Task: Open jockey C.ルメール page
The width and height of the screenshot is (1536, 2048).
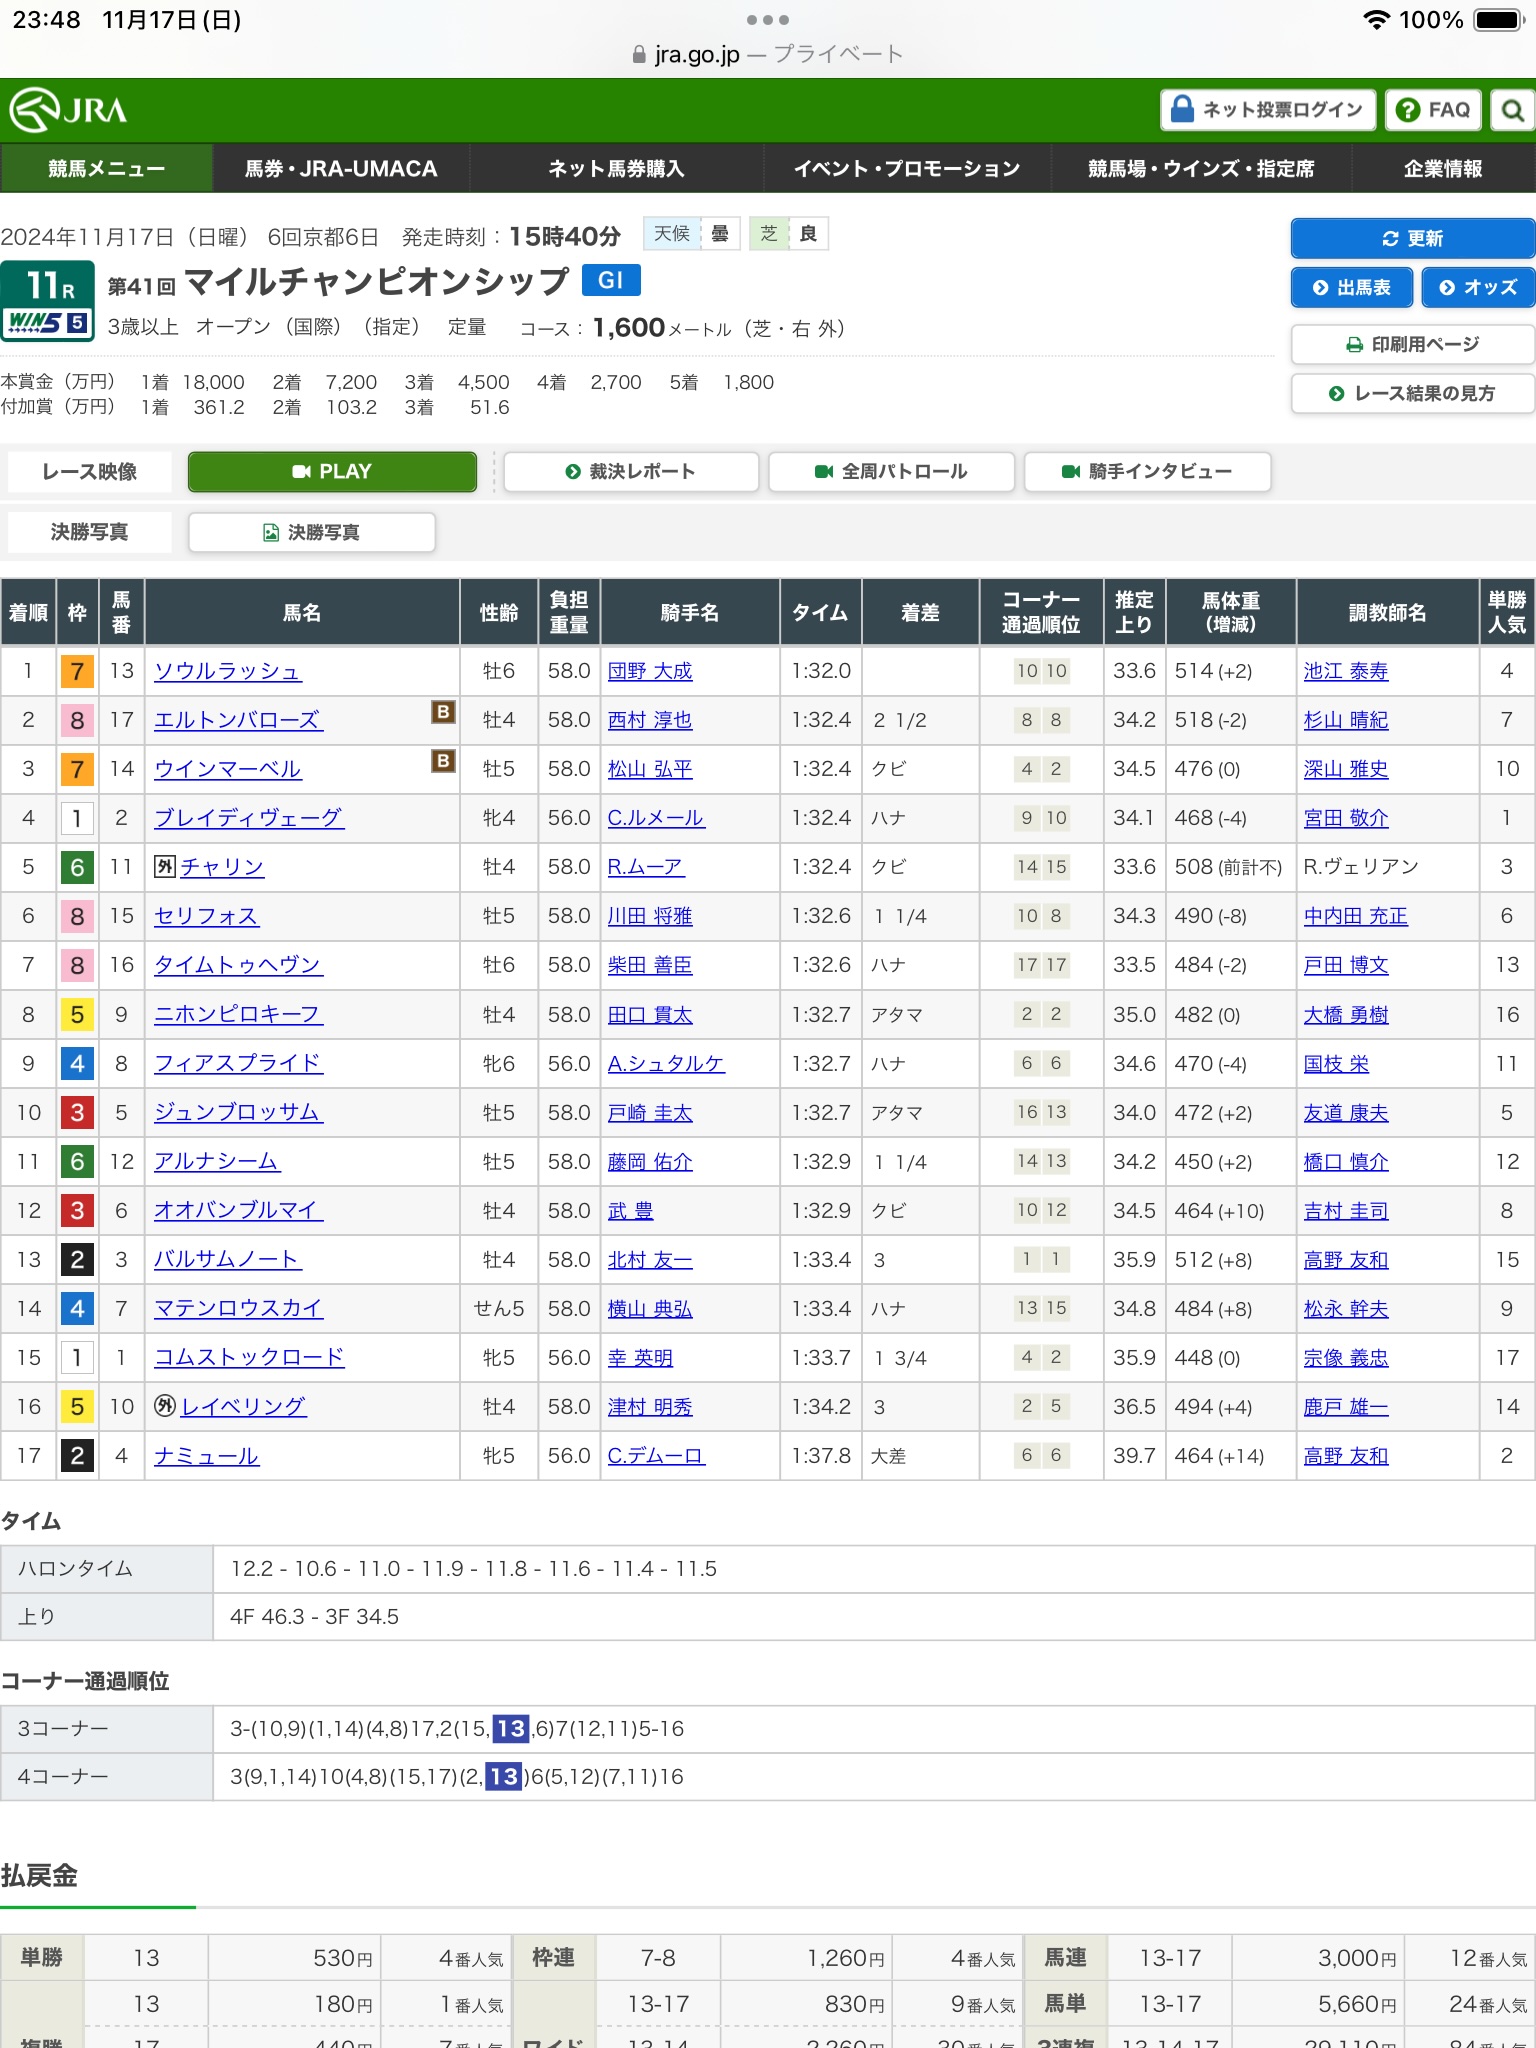Action: tap(656, 818)
